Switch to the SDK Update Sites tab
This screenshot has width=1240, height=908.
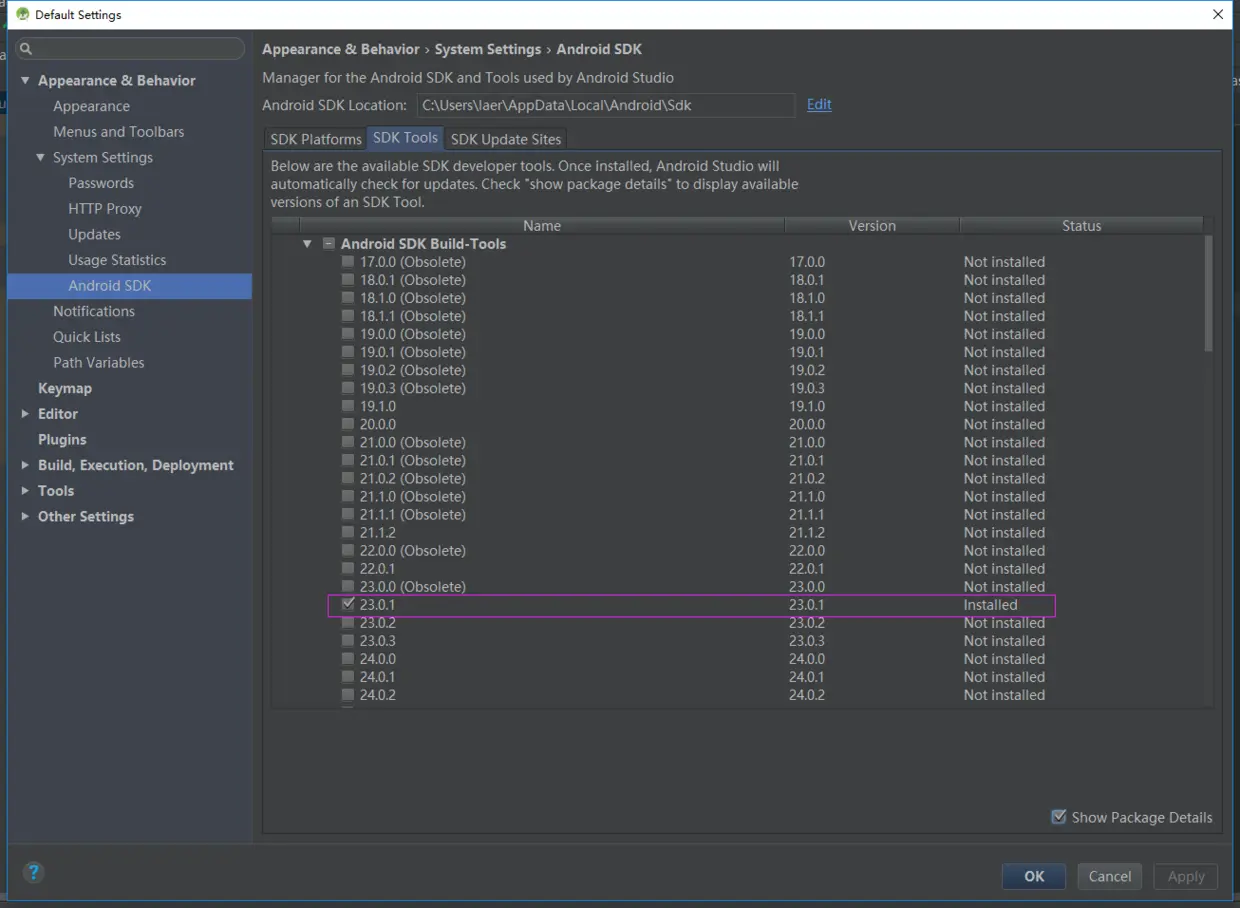[x=506, y=139]
